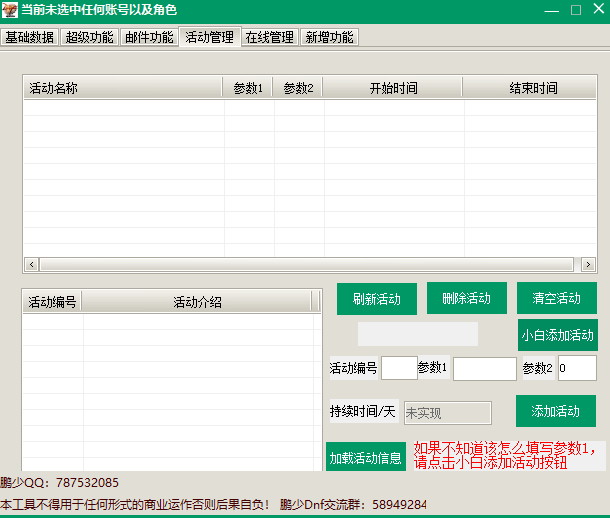The image size is (610, 518).
Task: Open the 邮件功能 tab
Action: [x=149, y=37]
